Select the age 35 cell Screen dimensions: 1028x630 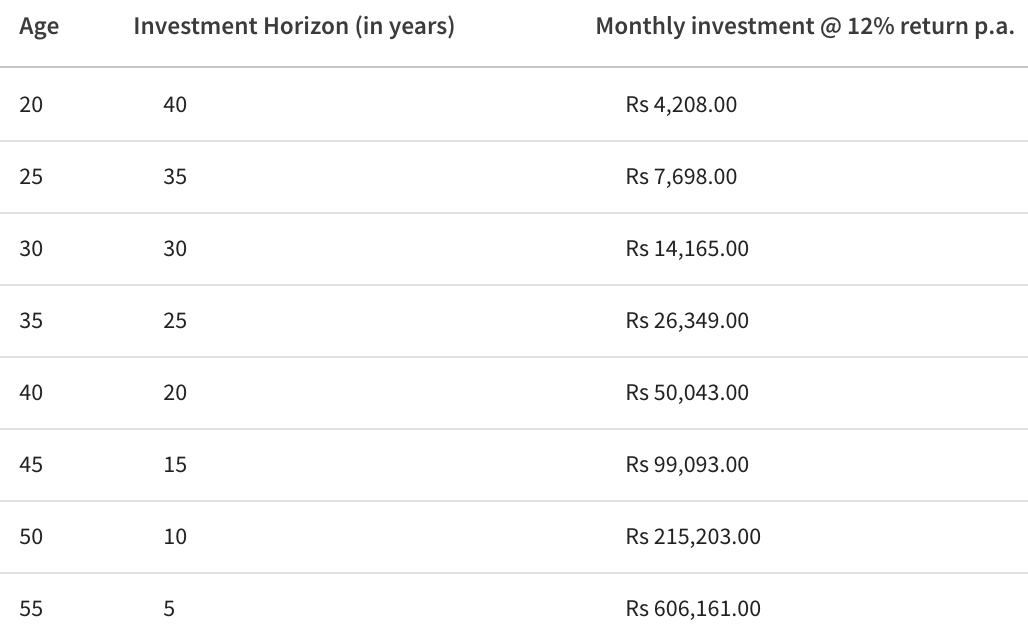coord(31,321)
